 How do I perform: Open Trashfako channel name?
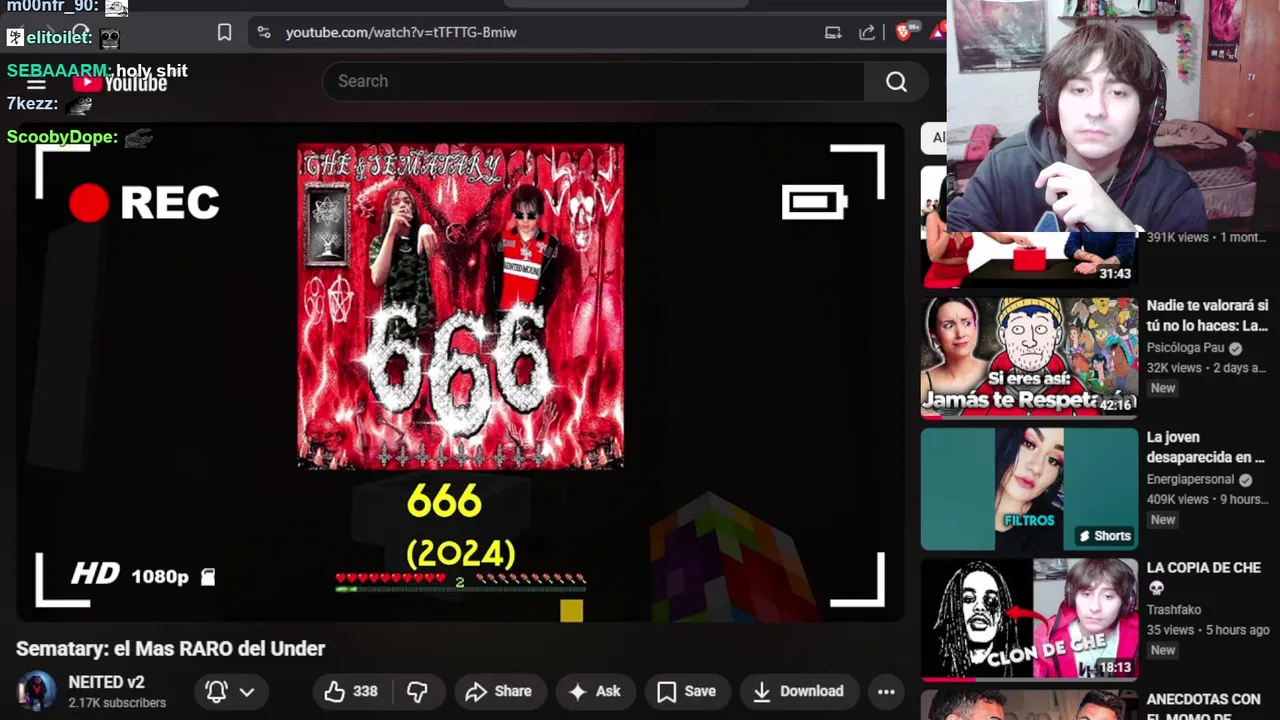(x=1174, y=610)
